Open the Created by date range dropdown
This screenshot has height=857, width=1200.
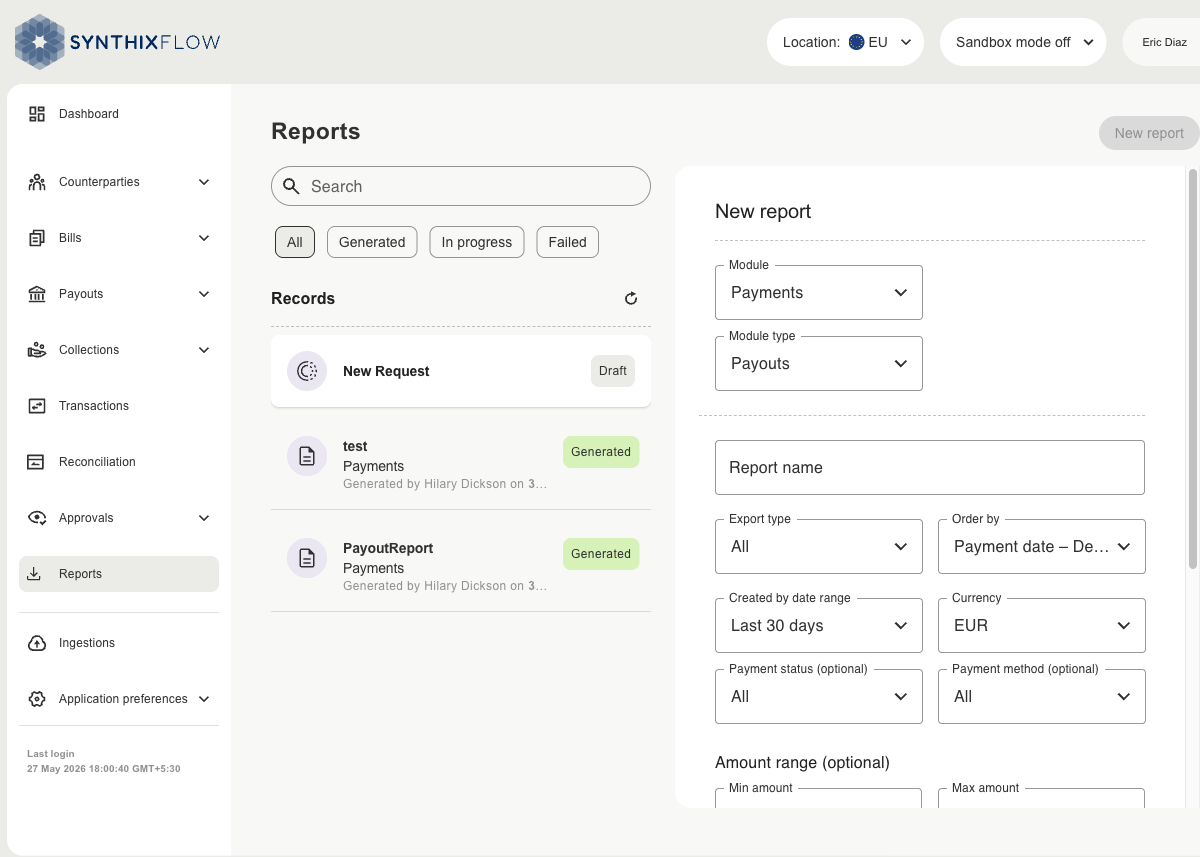819,626
